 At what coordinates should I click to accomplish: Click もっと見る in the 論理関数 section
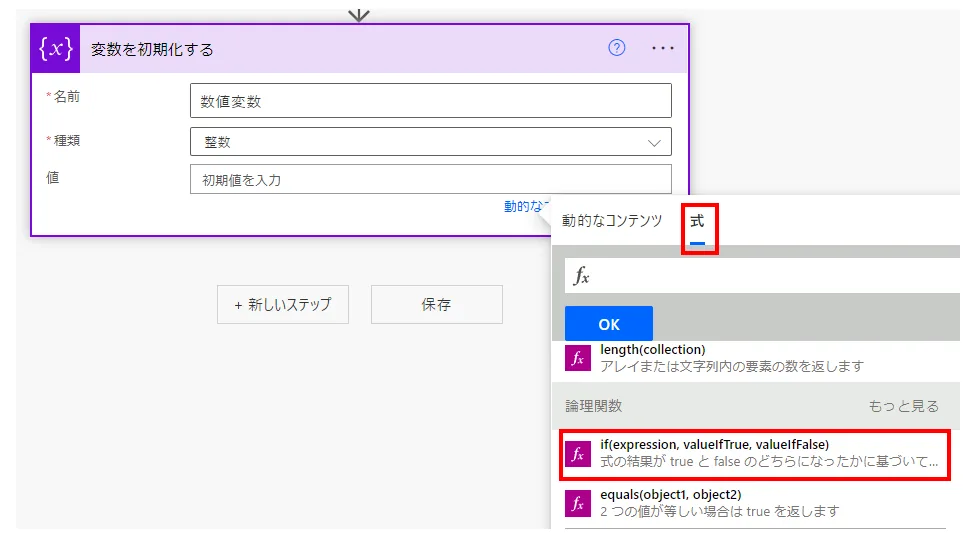tap(903, 406)
